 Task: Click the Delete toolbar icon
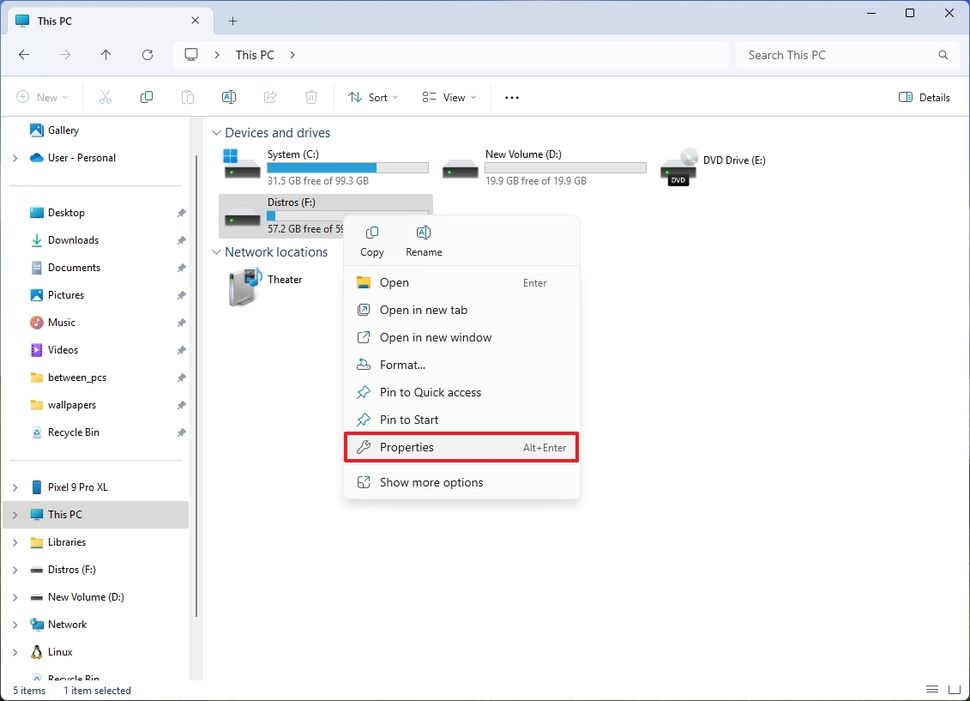tap(310, 97)
